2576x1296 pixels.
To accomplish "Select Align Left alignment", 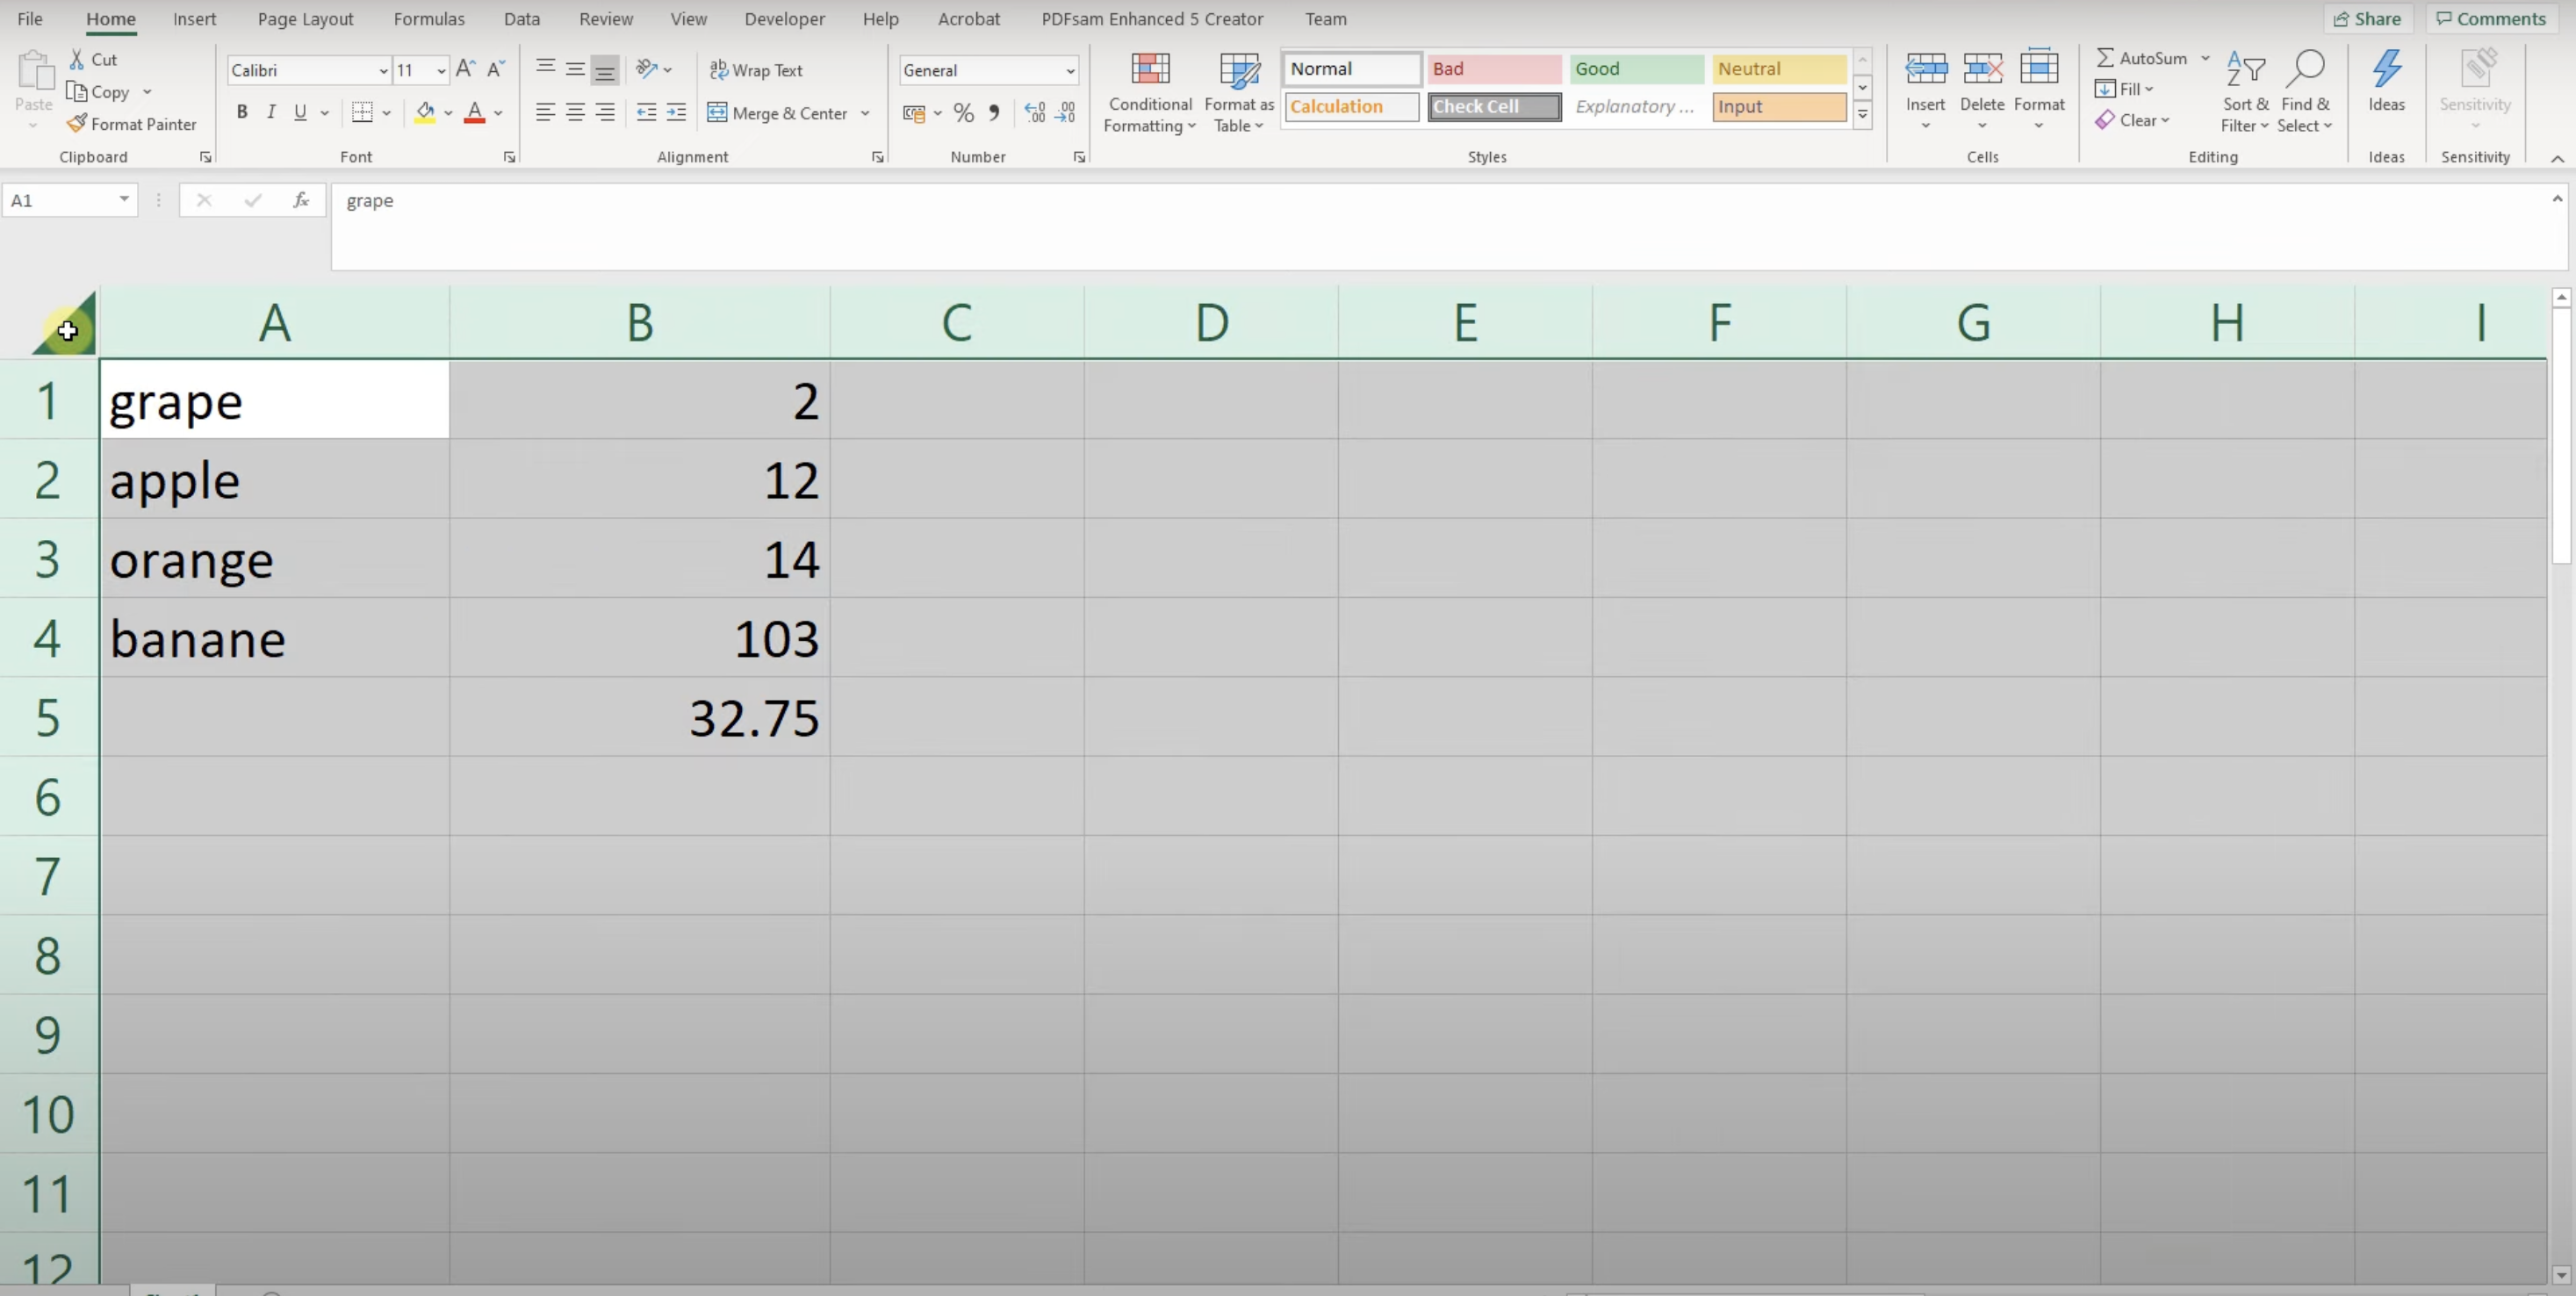I will click(545, 112).
